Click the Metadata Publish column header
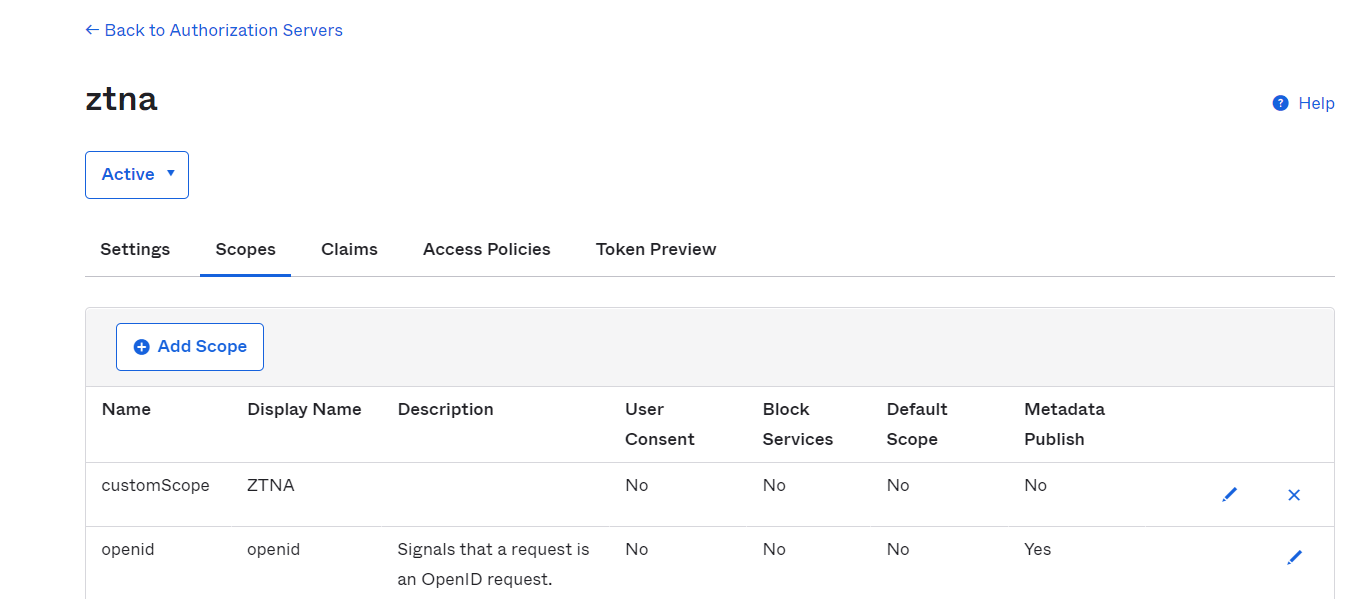 click(1064, 424)
